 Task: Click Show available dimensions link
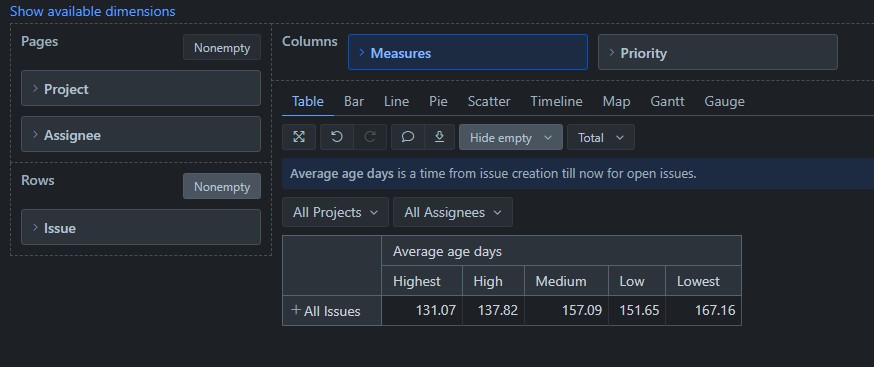click(x=93, y=11)
